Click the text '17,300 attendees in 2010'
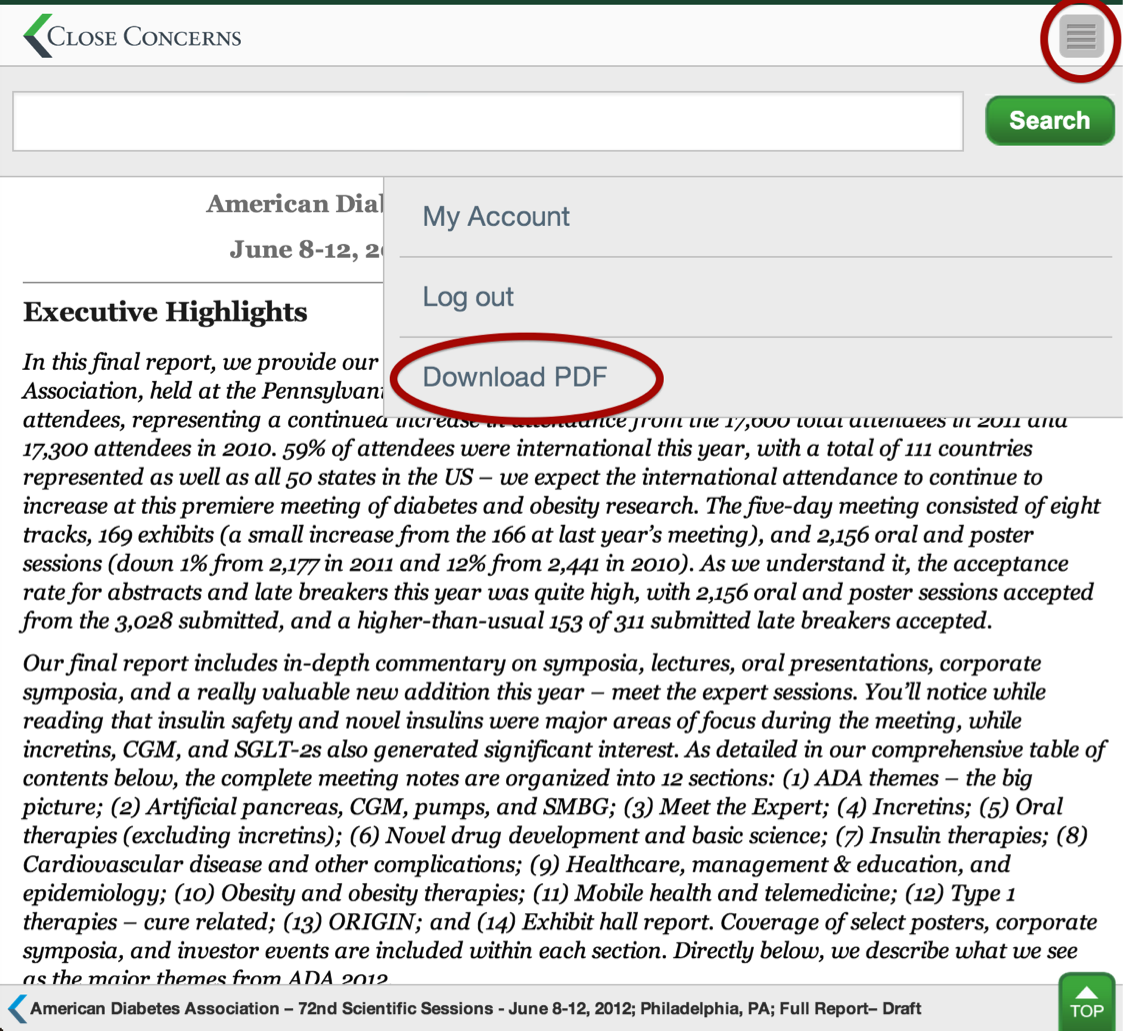Screen dimensions: 1123x1032 pos(148,448)
